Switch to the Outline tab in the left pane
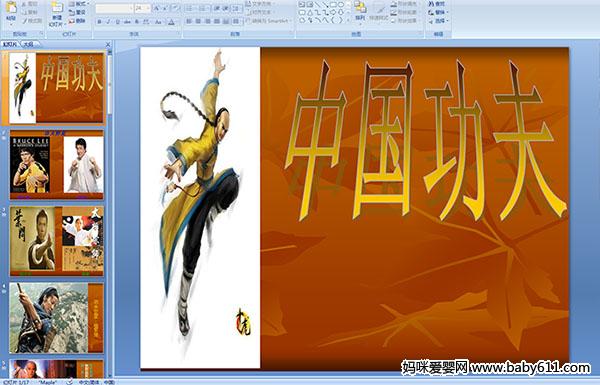This screenshot has width=600, height=385. pyautogui.click(x=28, y=44)
